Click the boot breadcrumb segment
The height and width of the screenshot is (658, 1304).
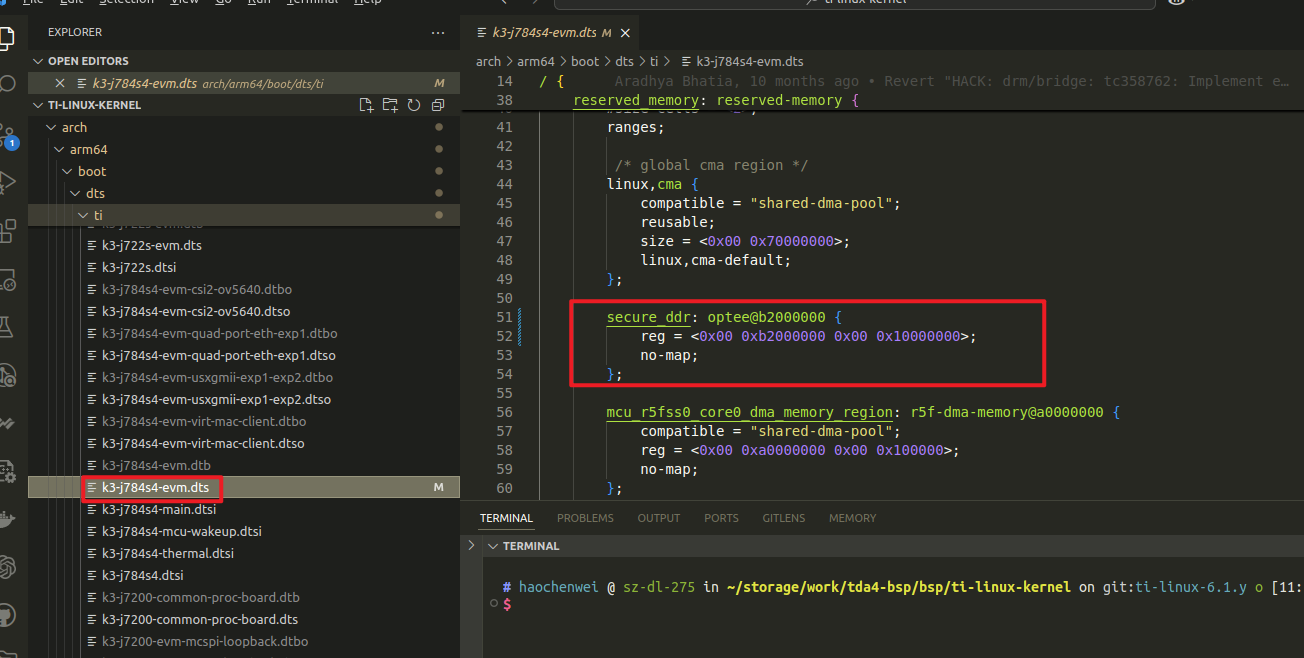click(x=585, y=61)
